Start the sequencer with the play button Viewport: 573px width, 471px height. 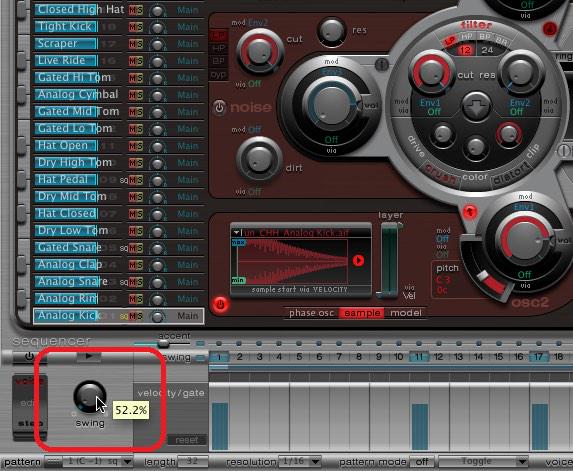point(89,356)
